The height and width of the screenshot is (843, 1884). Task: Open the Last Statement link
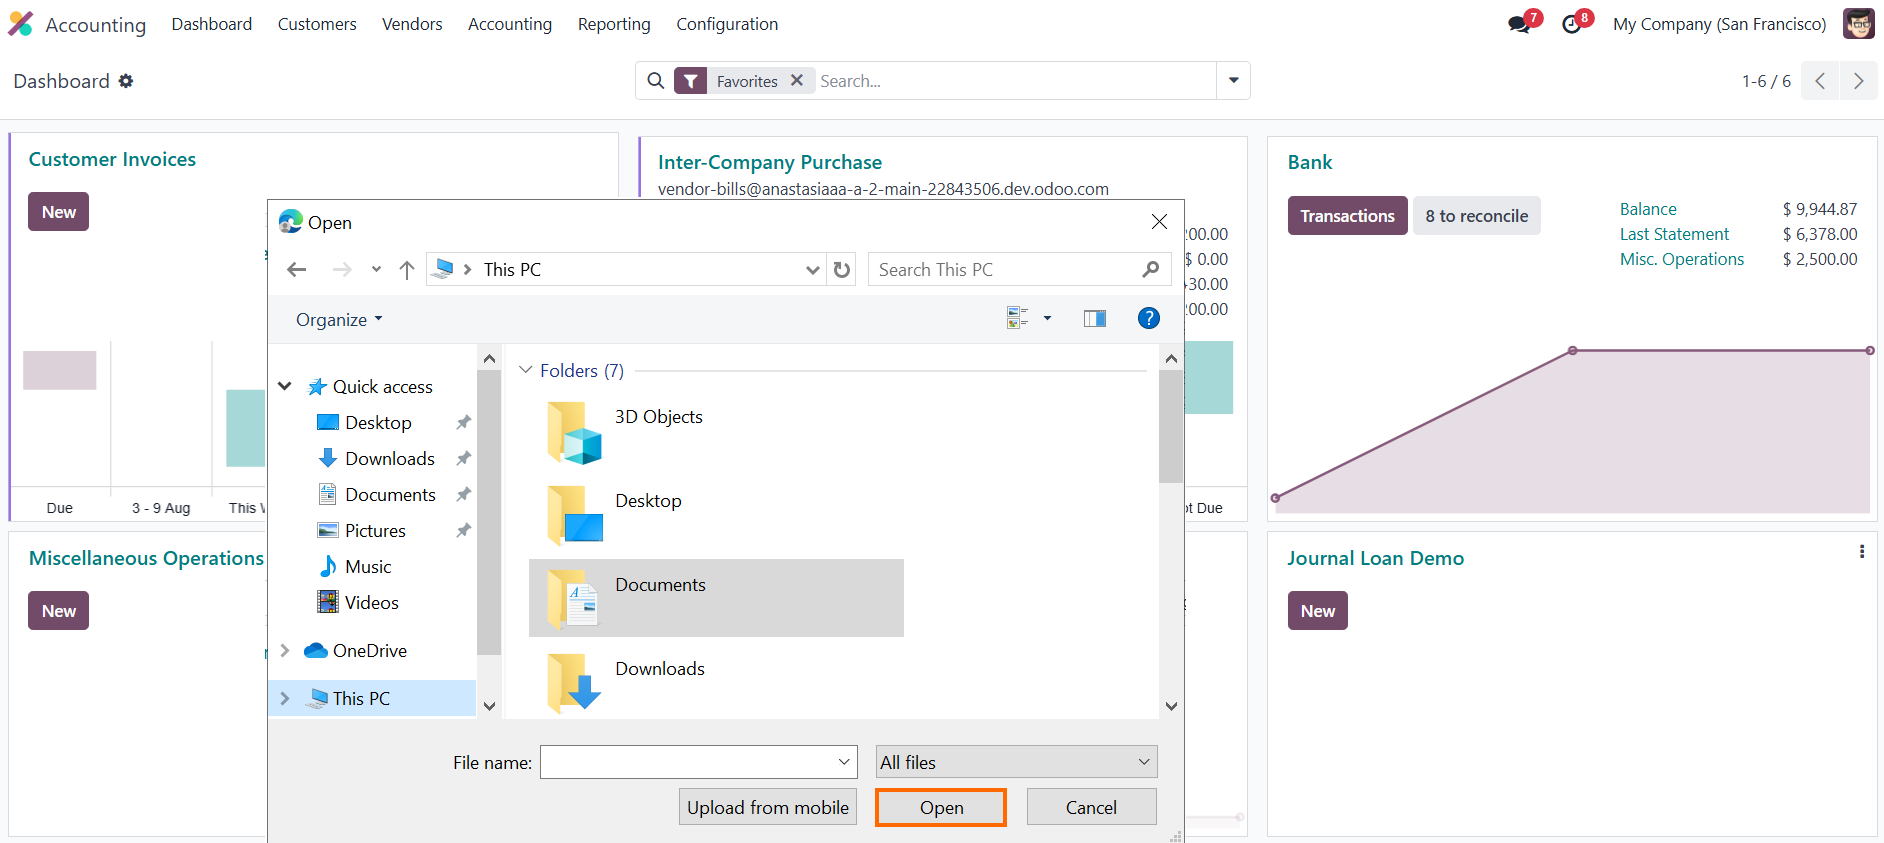tap(1674, 234)
